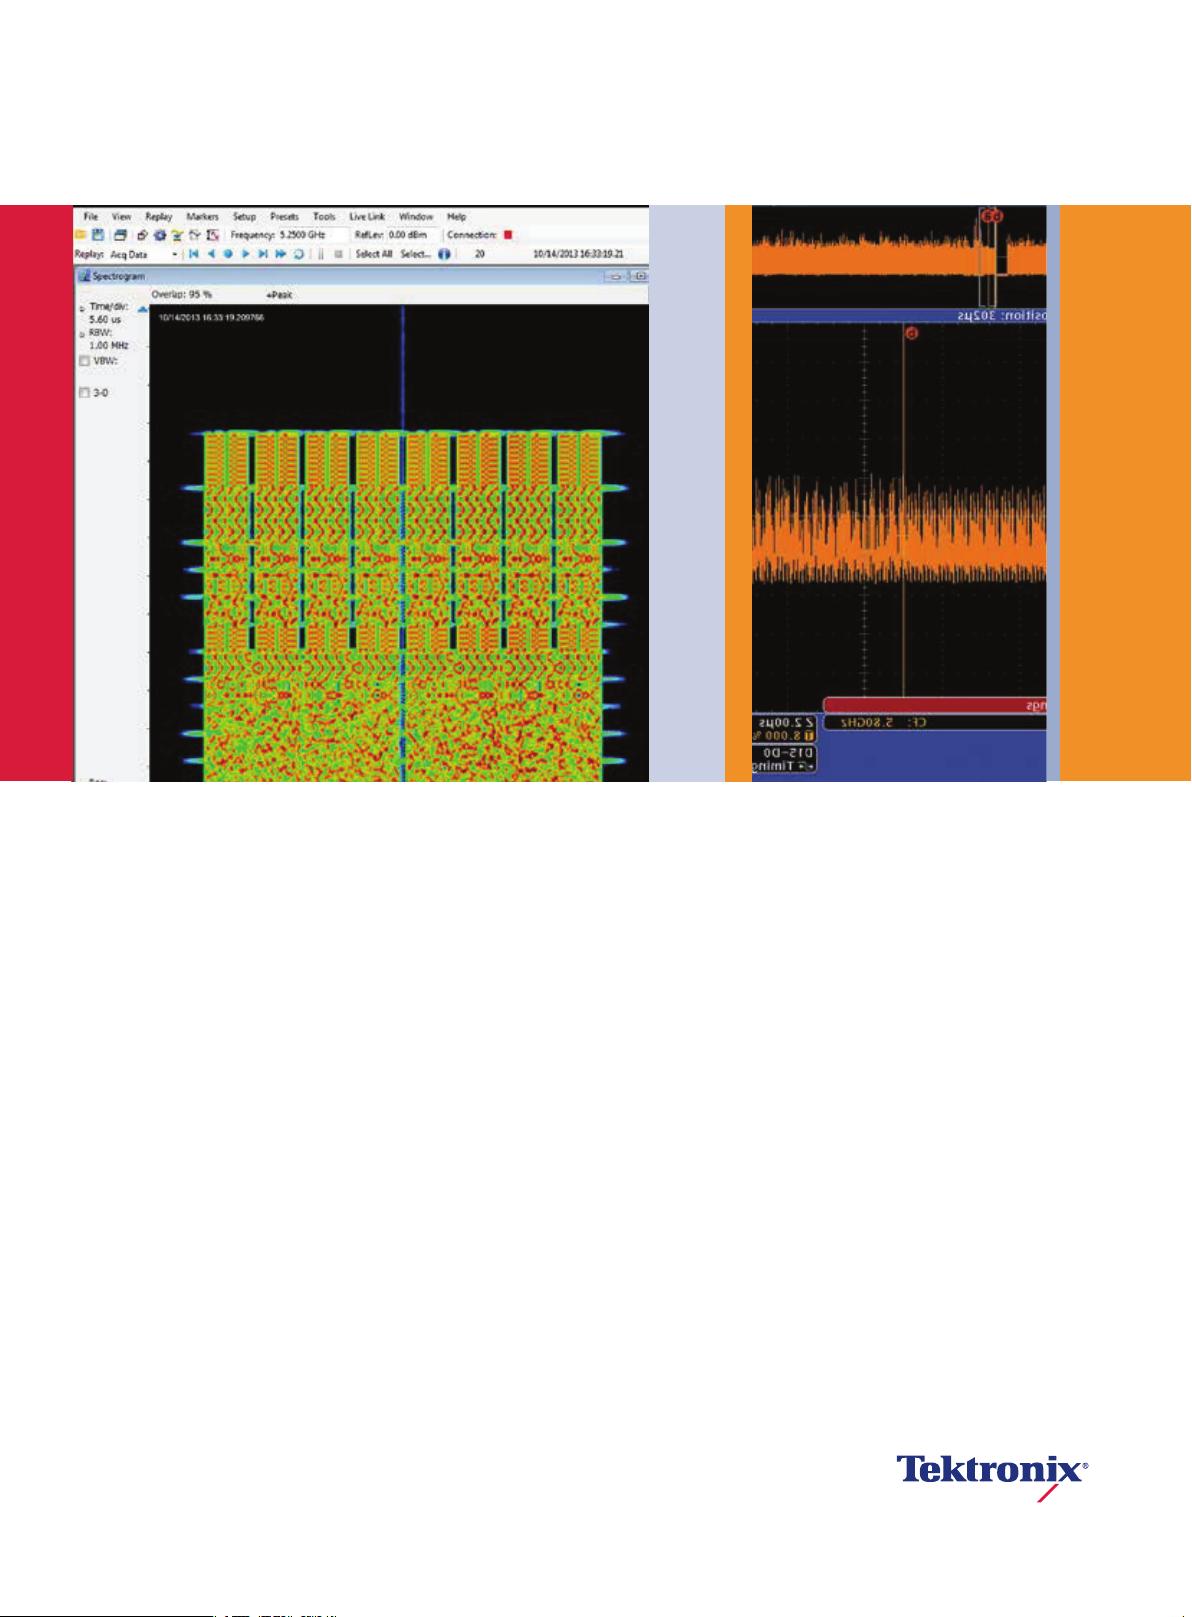Click the Select... button
The height and width of the screenshot is (1617, 1192).
(414, 255)
